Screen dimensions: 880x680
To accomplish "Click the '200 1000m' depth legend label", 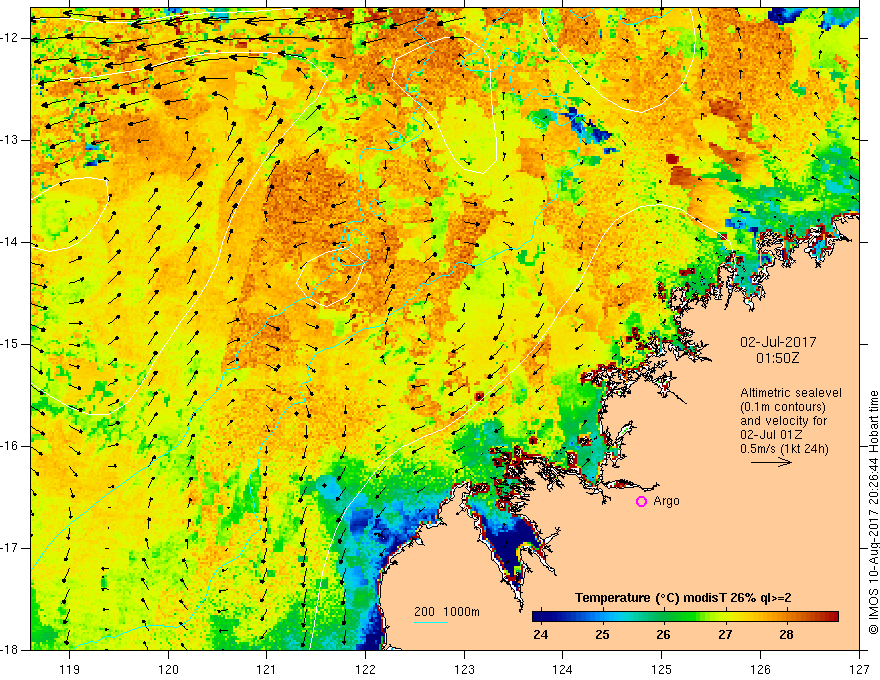I will coord(447,612).
